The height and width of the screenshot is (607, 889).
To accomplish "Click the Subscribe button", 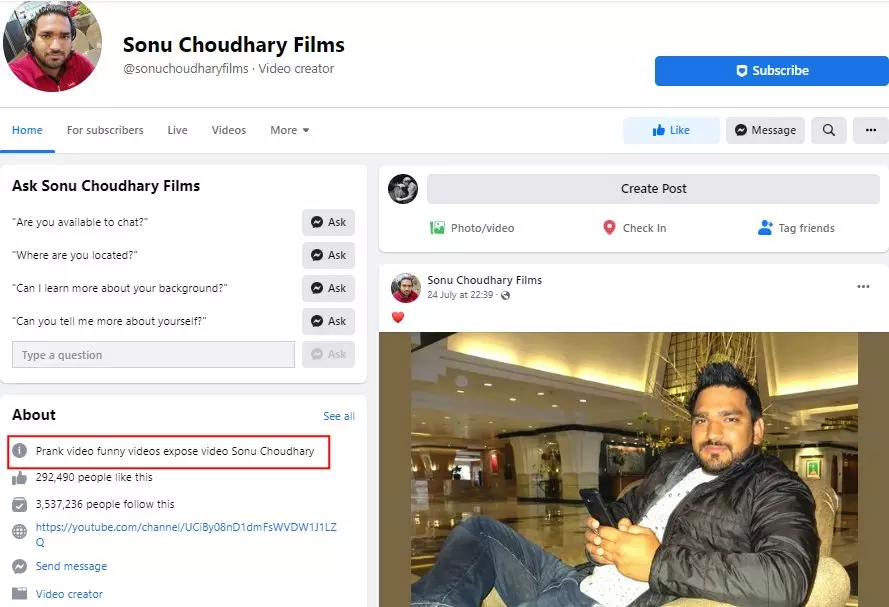I will pyautogui.click(x=772, y=71).
